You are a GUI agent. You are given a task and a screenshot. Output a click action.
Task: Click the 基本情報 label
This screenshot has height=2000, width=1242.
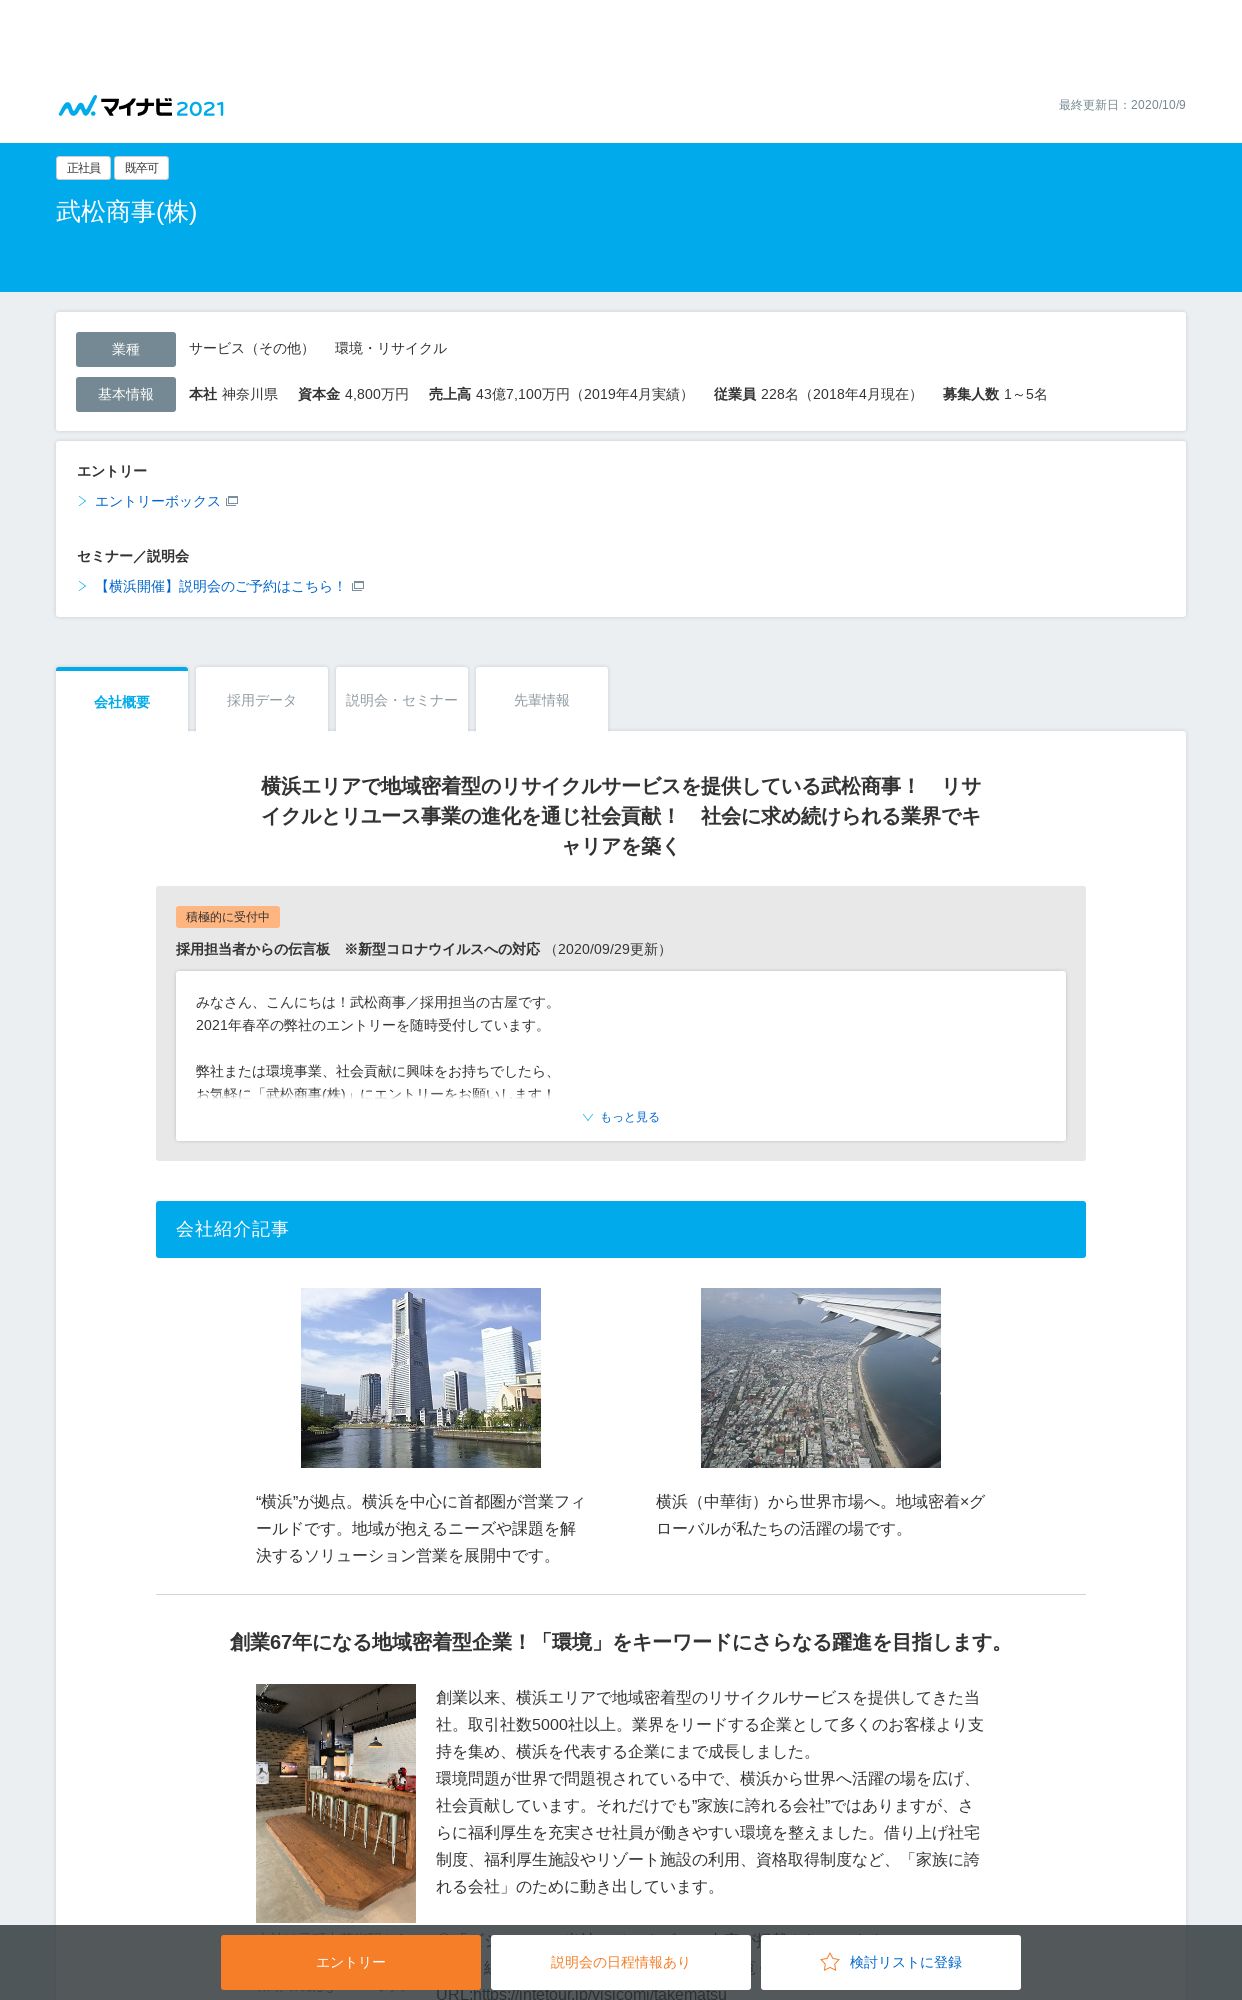pos(126,394)
